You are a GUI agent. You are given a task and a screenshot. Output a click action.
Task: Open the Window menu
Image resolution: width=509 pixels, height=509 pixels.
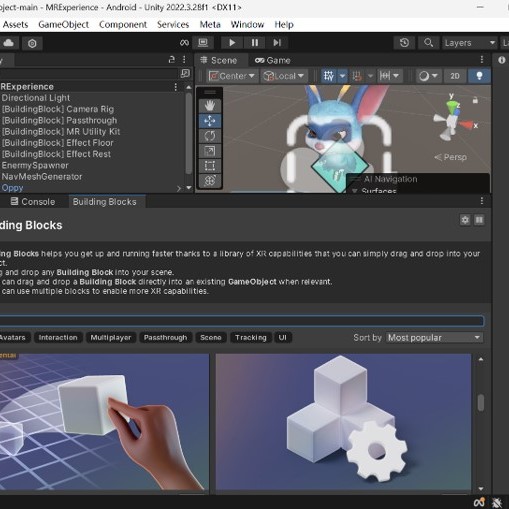coord(247,24)
